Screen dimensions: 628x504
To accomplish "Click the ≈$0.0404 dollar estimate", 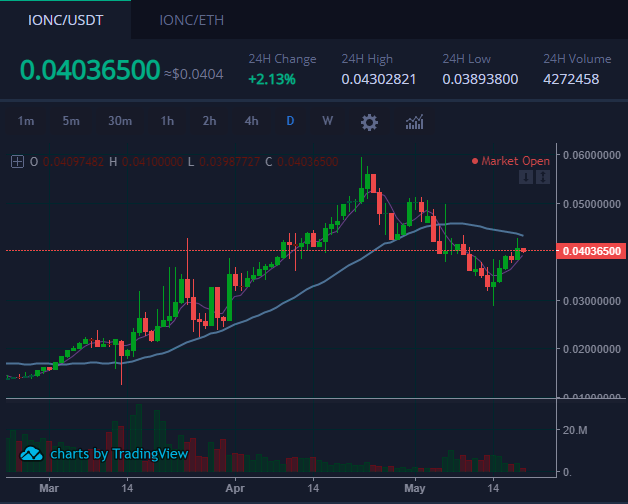I will pos(193,74).
